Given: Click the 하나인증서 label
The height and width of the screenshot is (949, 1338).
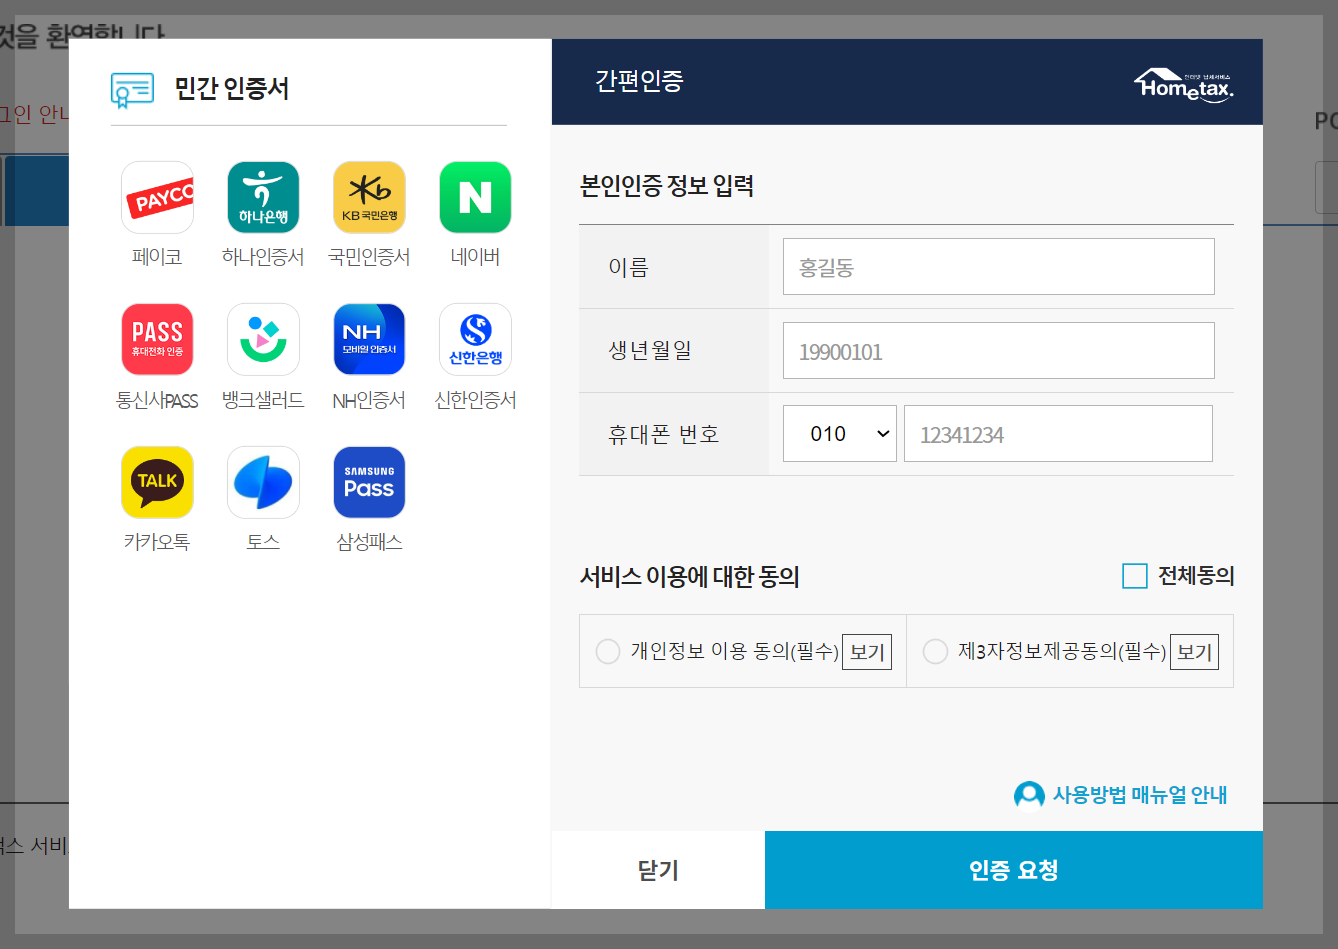Looking at the screenshot, I should tap(263, 257).
